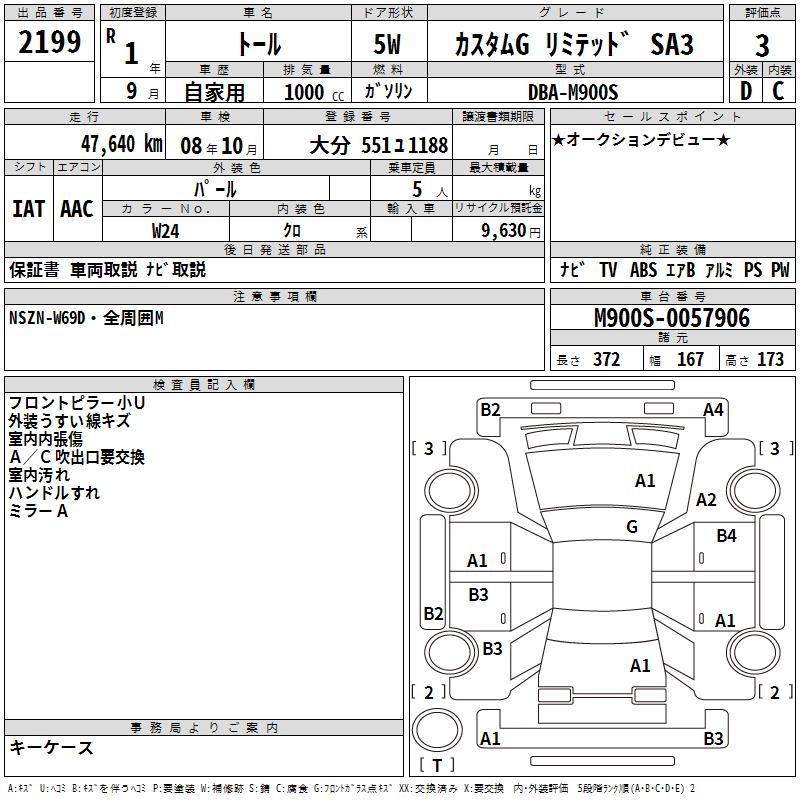
Task: Click the model code DBA-M900S
Action: coord(573,92)
